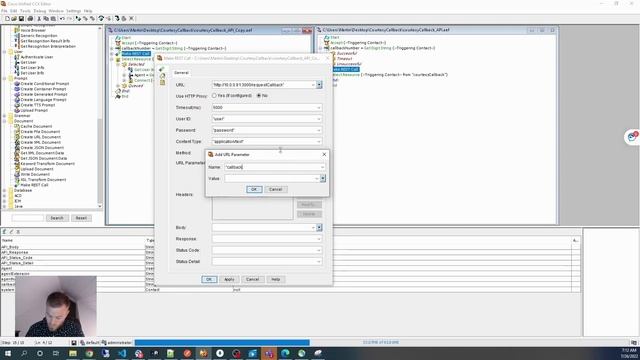
Task: Click the Windows Start button
Action: point(7,353)
